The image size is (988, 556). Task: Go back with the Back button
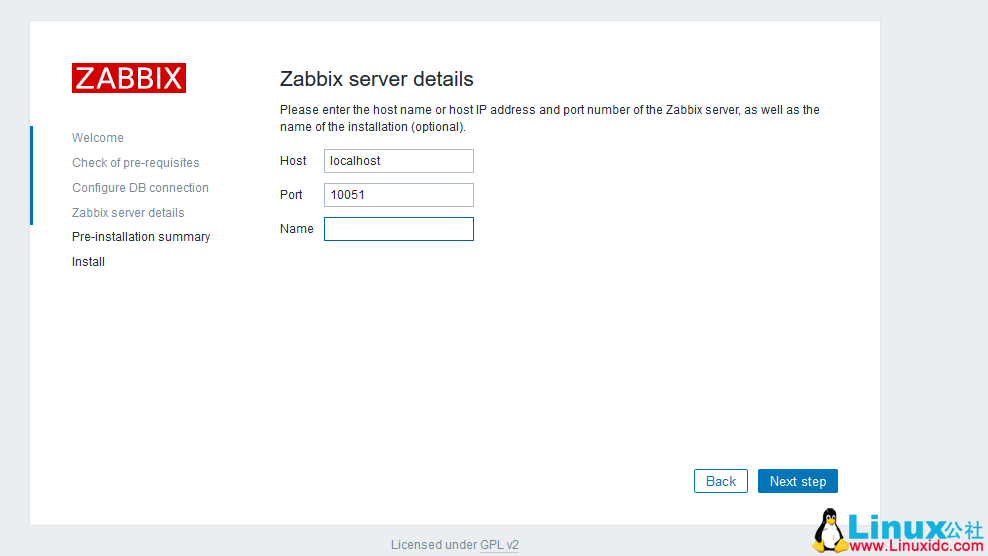(721, 481)
